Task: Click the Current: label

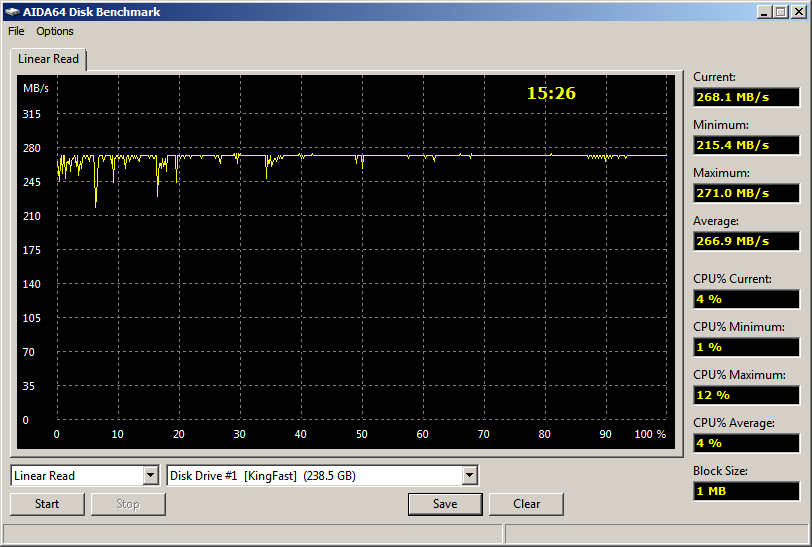Action: [714, 77]
